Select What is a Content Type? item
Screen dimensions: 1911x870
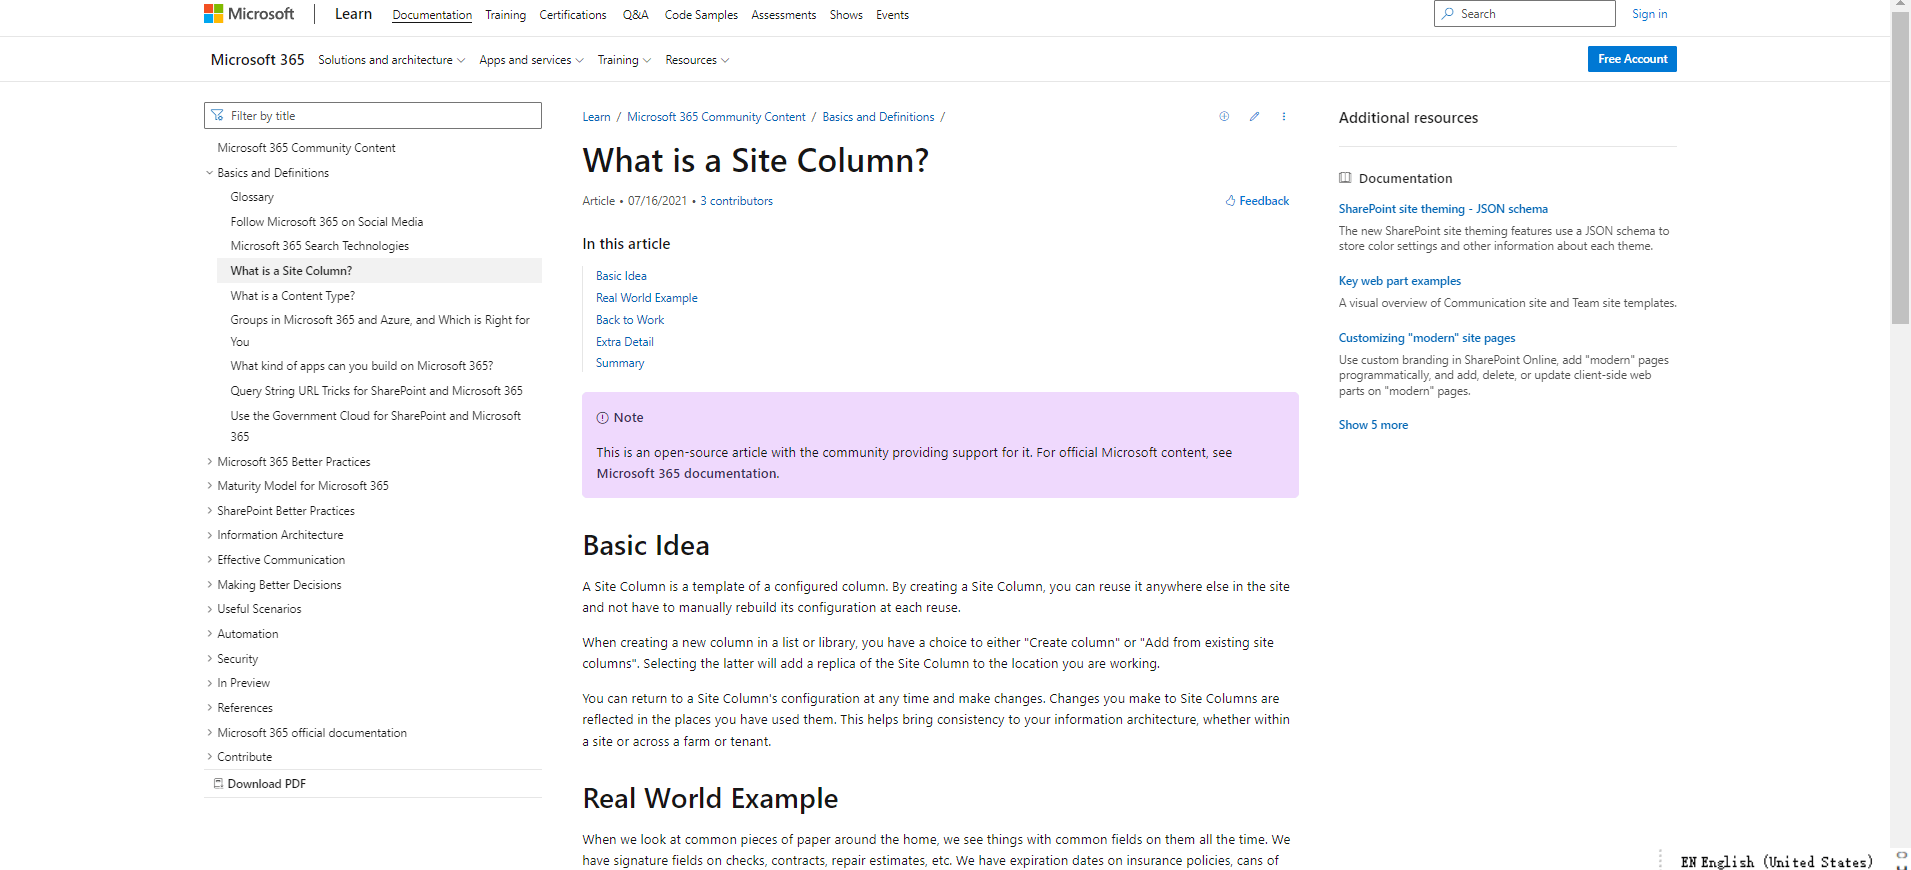point(292,296)
